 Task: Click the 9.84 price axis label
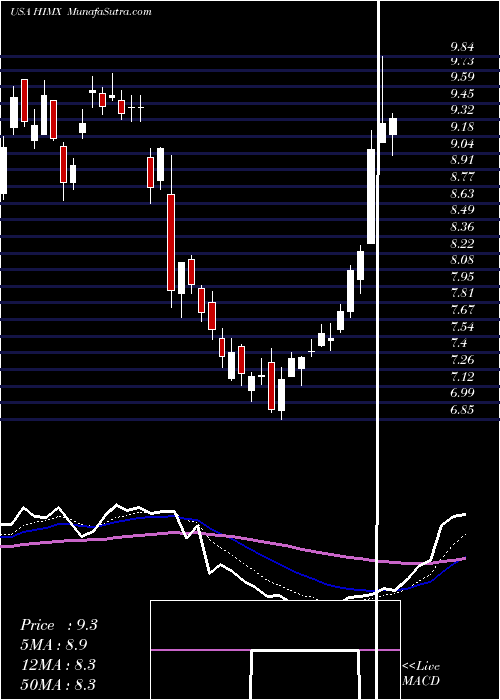pyautogui.click(x=462, y=48)
